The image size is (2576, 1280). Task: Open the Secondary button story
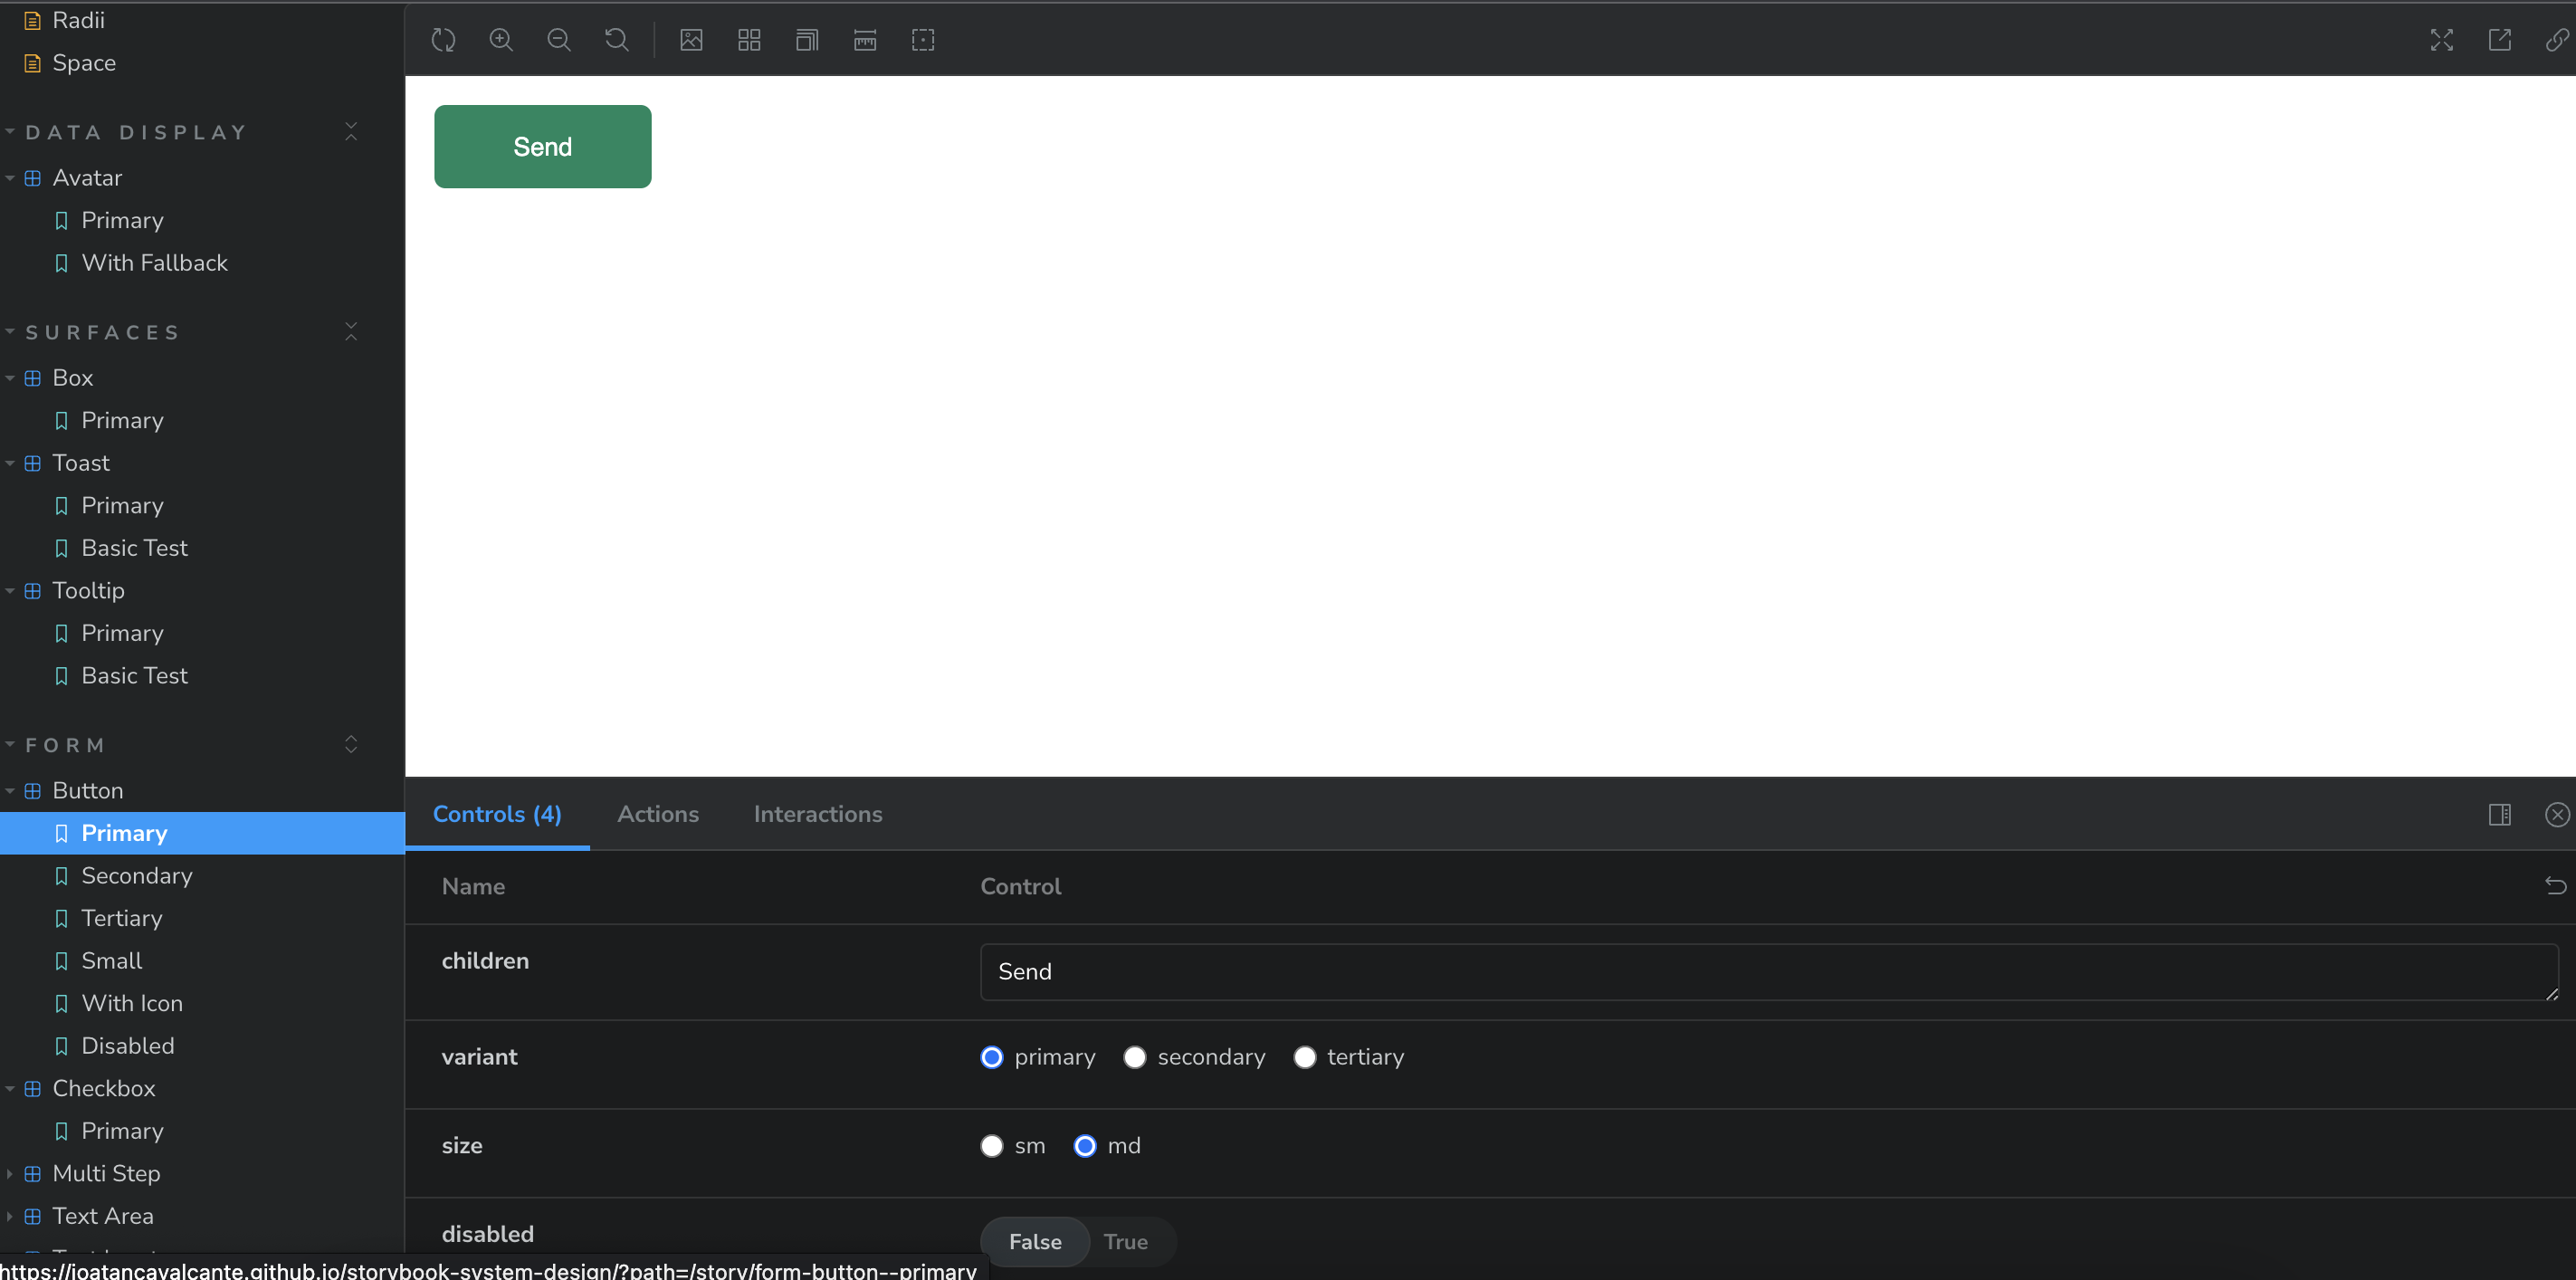(137, 875)
